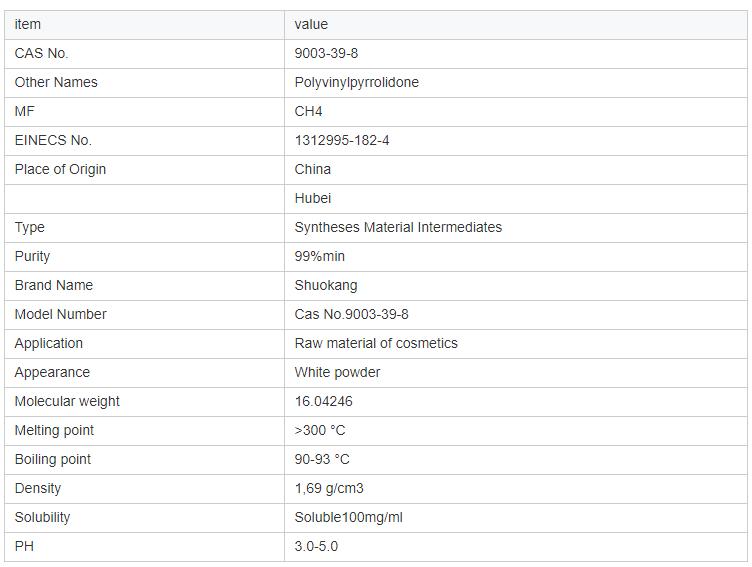Click the CAS No. value 9003-39-8
The height and width of the screenshot is (567, 752).
pos(326,53)
